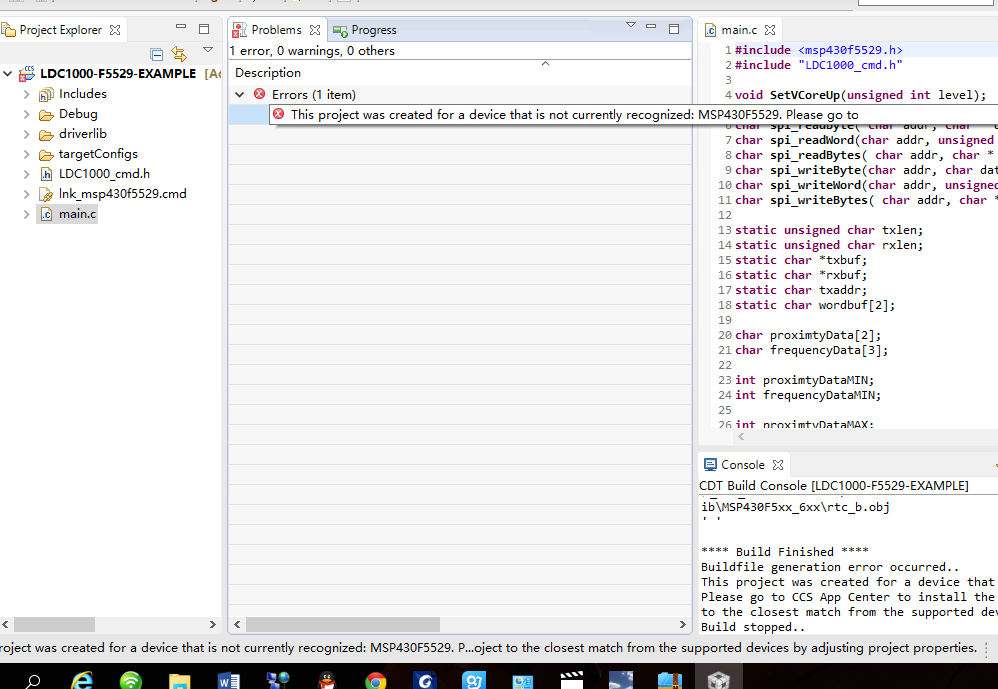Open Code Composer Studio cube taskbar icon
998x689 pixels.
click(719, 681)
